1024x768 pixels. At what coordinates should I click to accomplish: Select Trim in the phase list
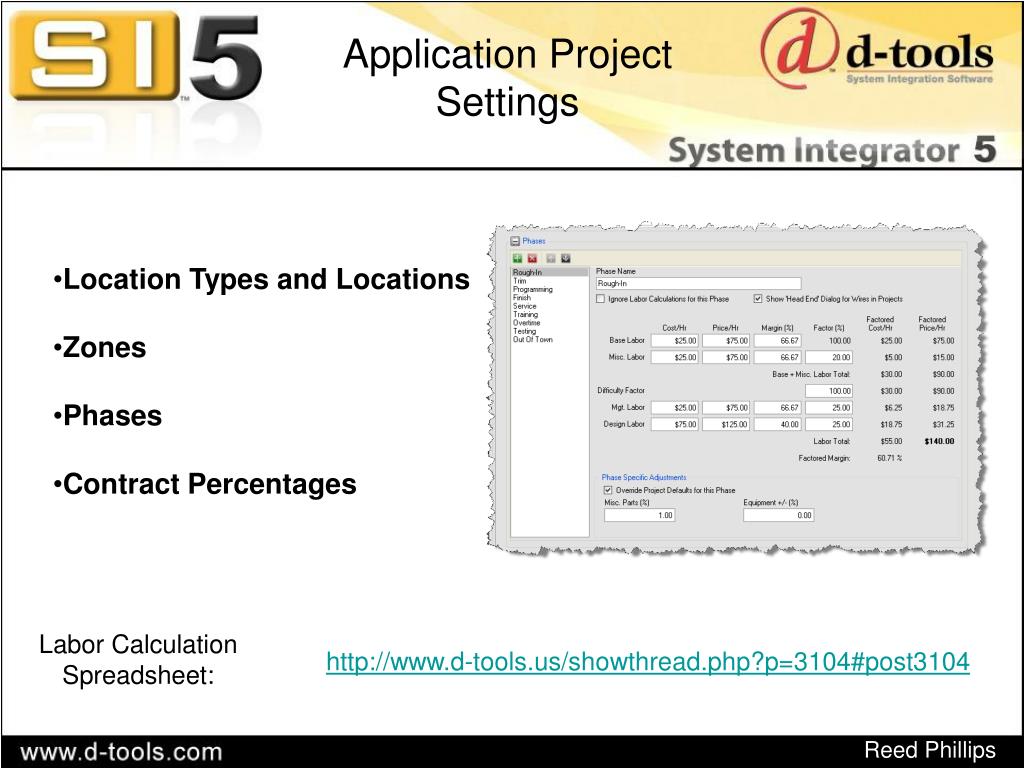click(520, 281)
